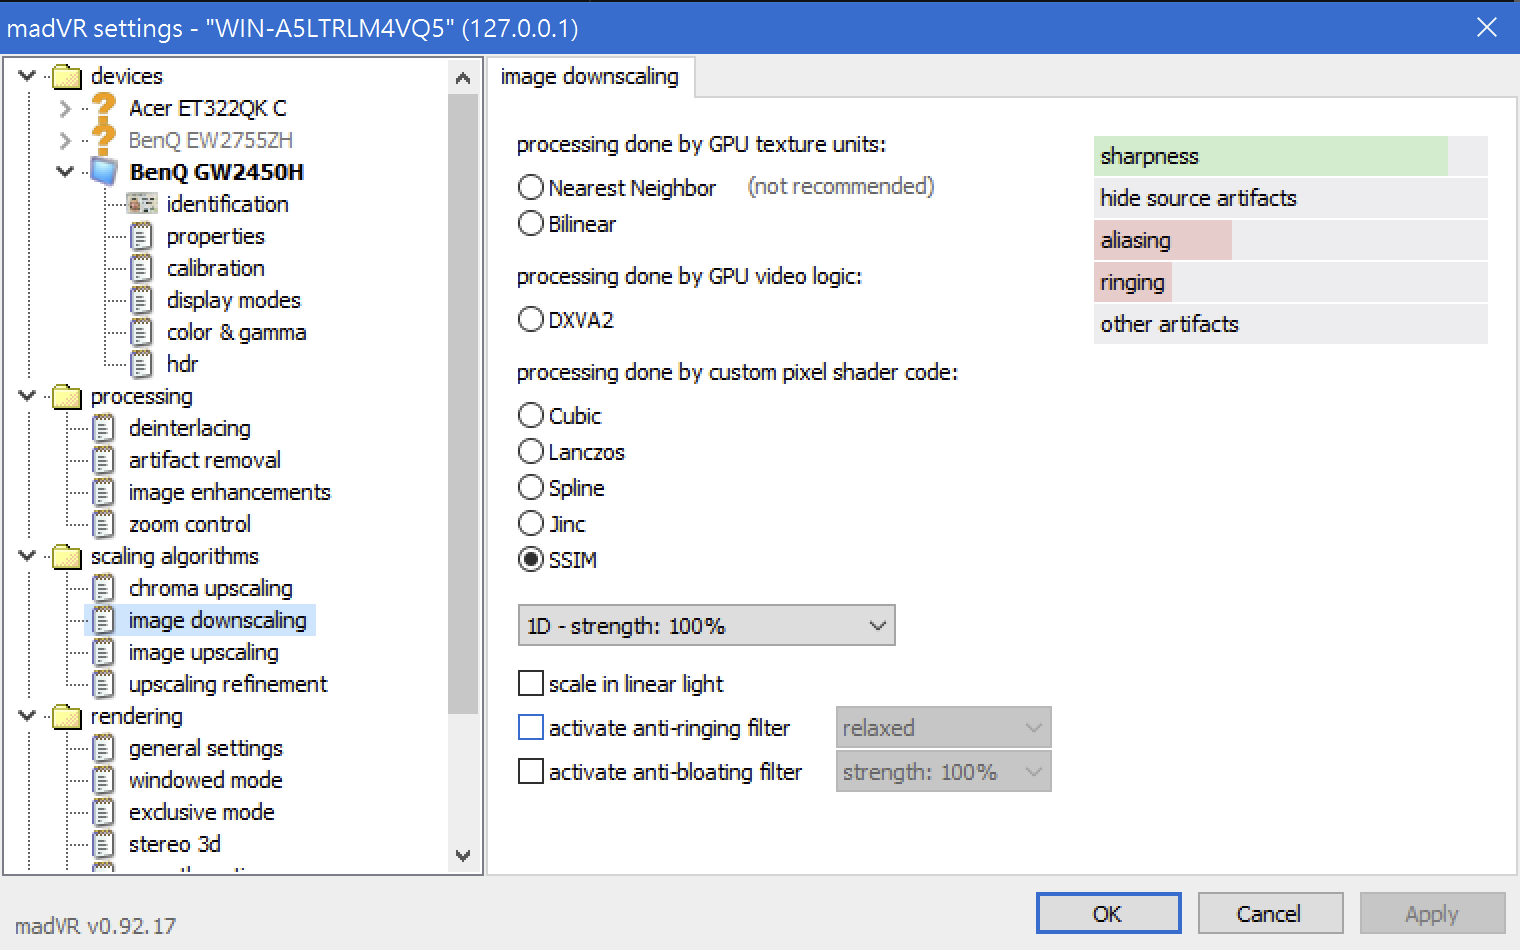Open the stereo 3d settings page

point(175,844)
